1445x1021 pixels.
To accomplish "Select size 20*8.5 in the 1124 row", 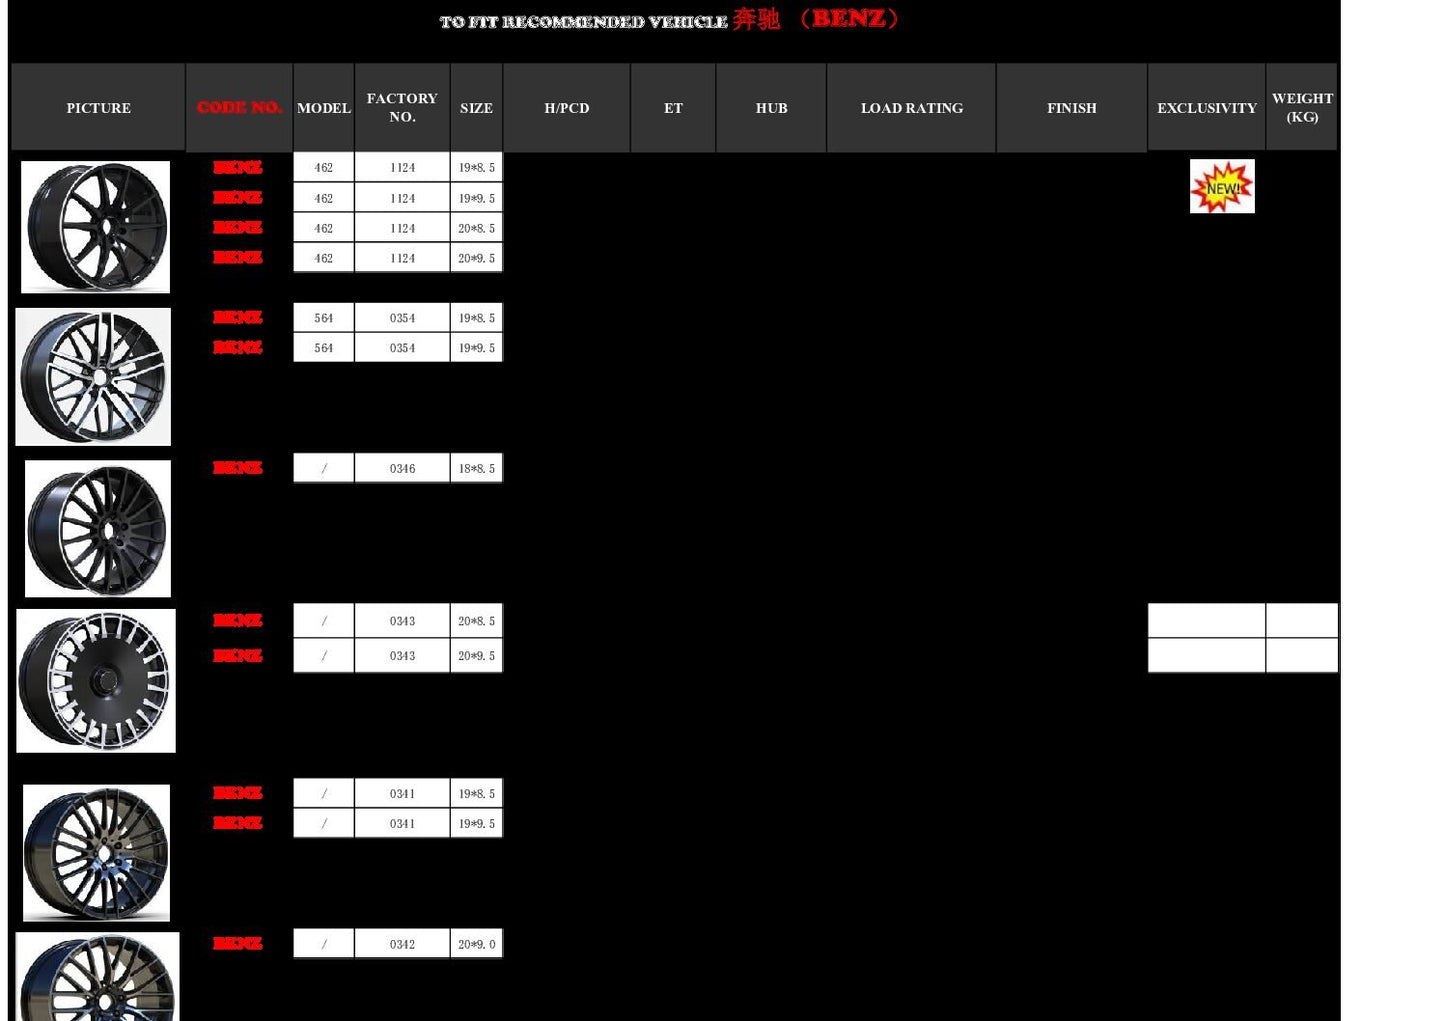I will click(x=476, y=228).
